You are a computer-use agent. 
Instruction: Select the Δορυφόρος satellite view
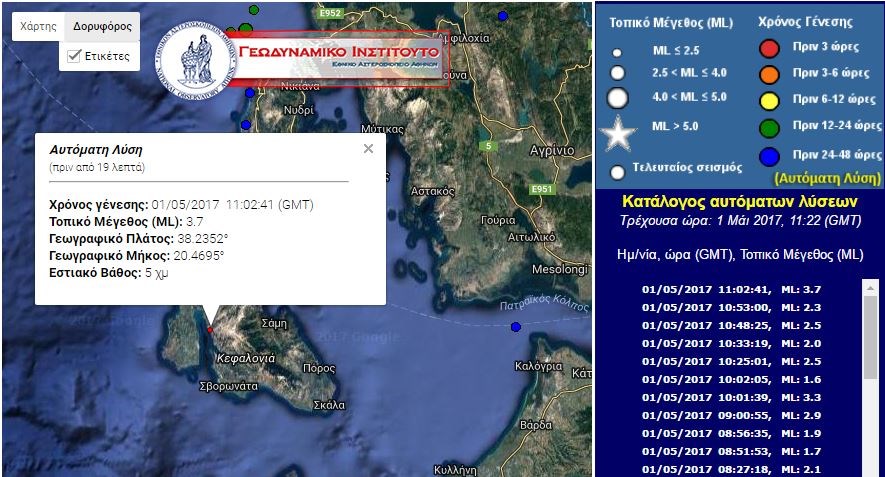(x=101, y=26)
